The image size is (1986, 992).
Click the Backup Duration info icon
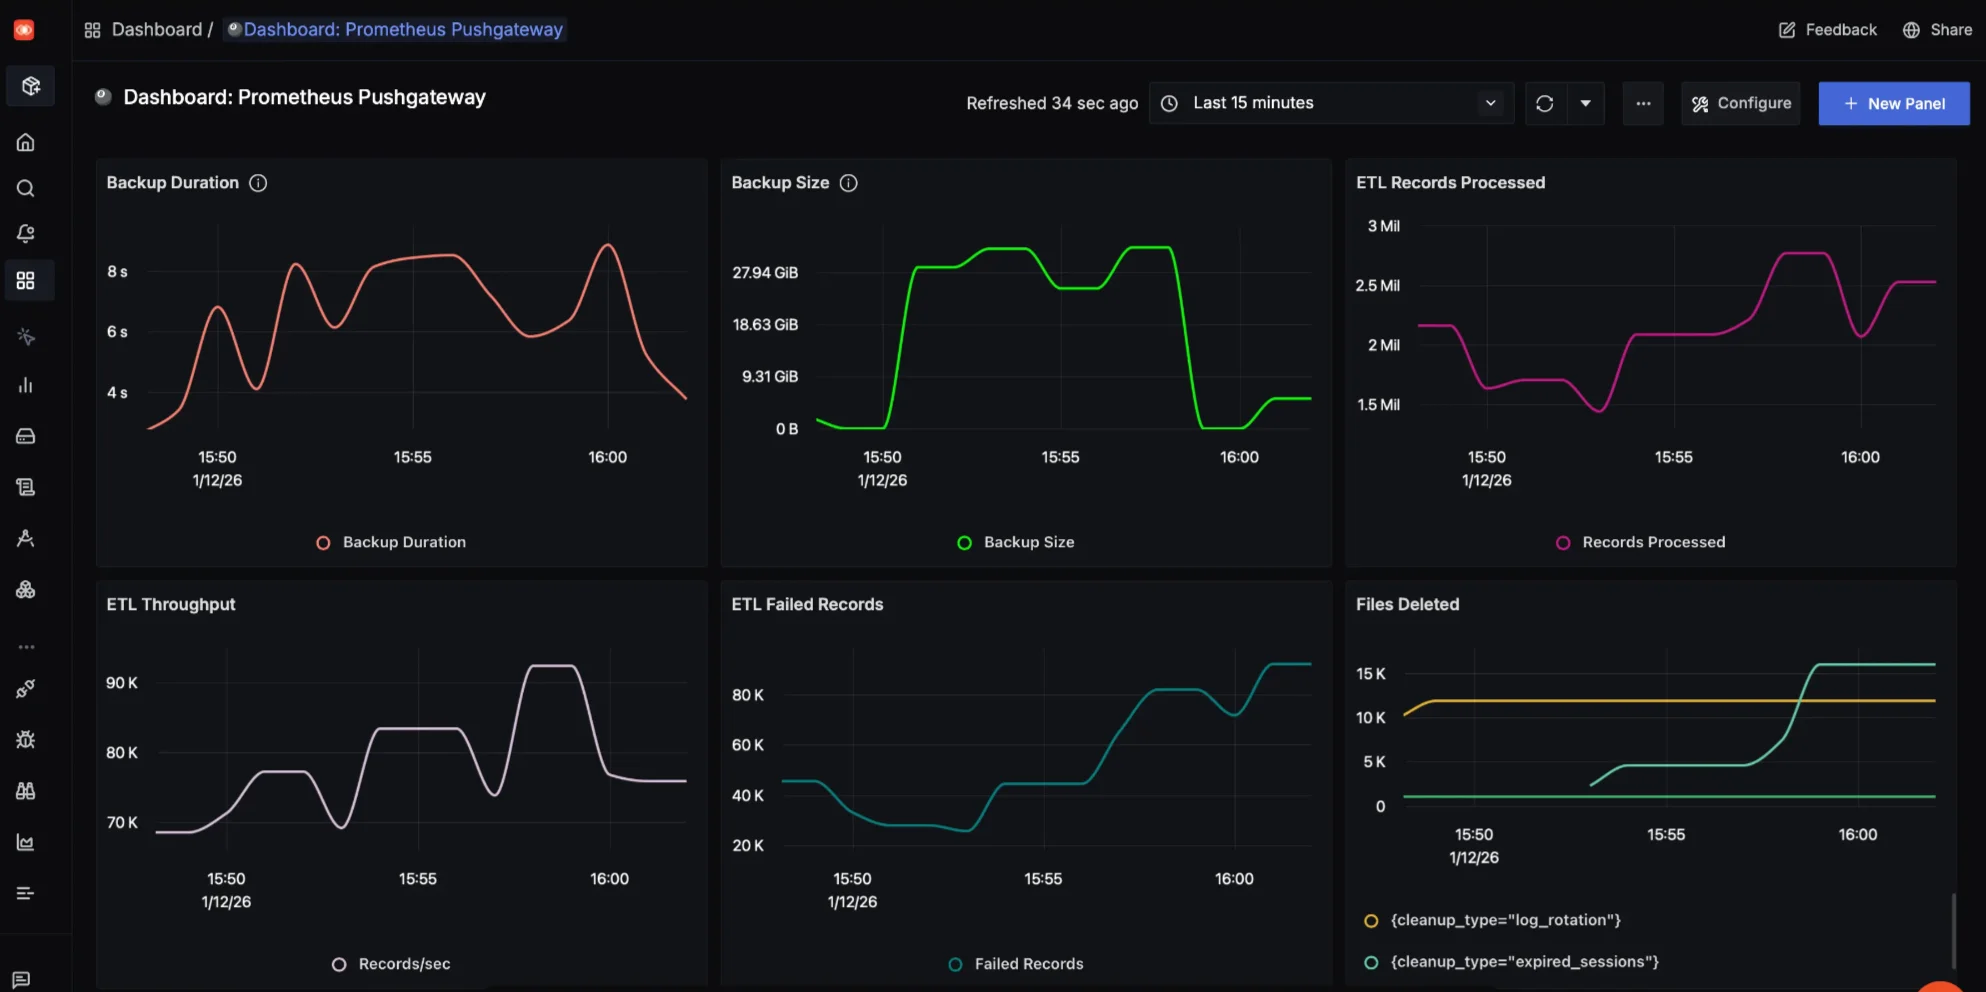(258, 182)
